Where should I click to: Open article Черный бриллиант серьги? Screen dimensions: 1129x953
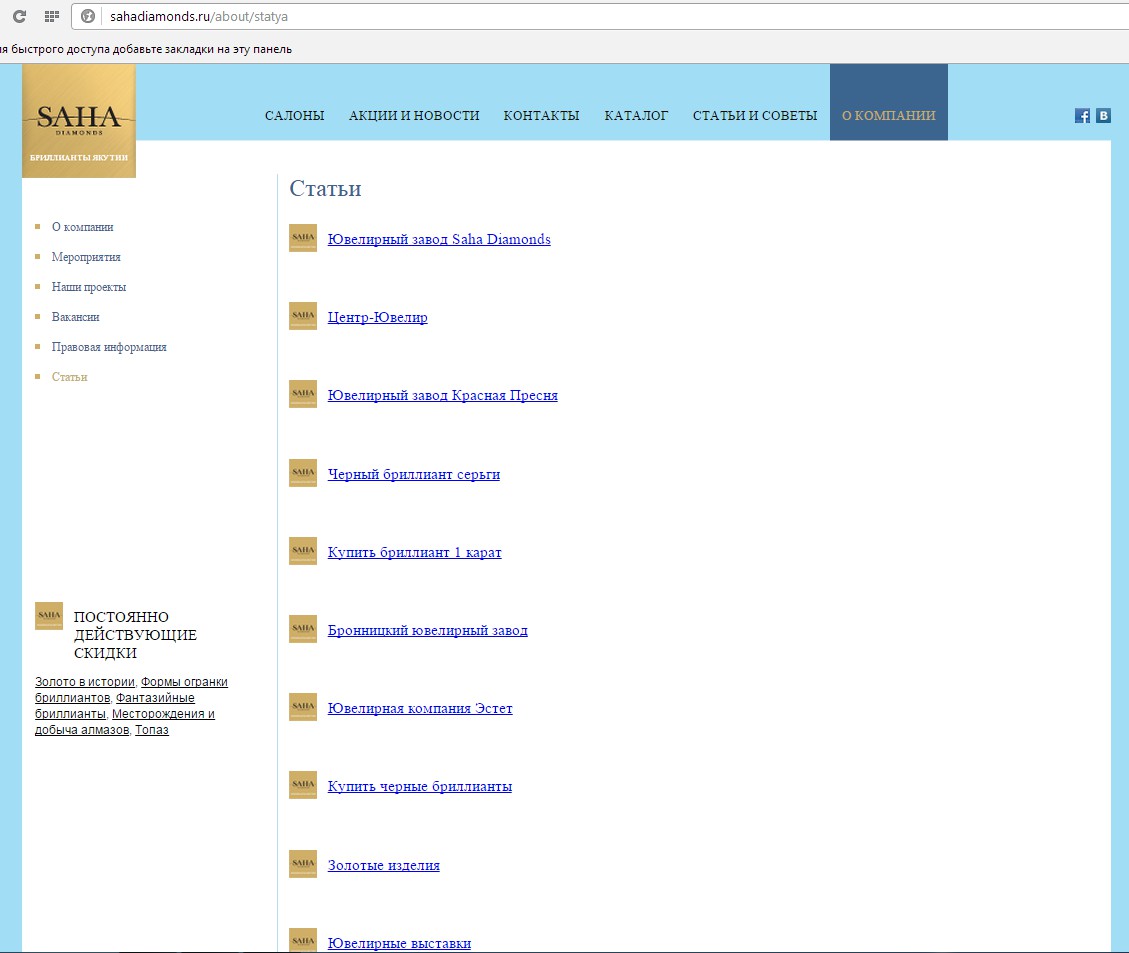pyautogui.click(x=414, y=474)
